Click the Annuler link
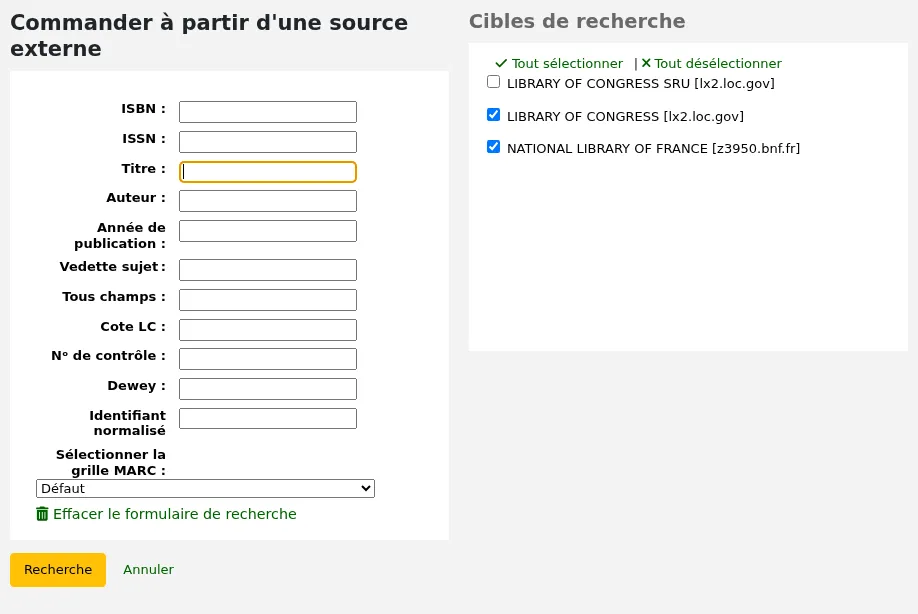This screenshot has height=614, width=918. coord(149,570)
